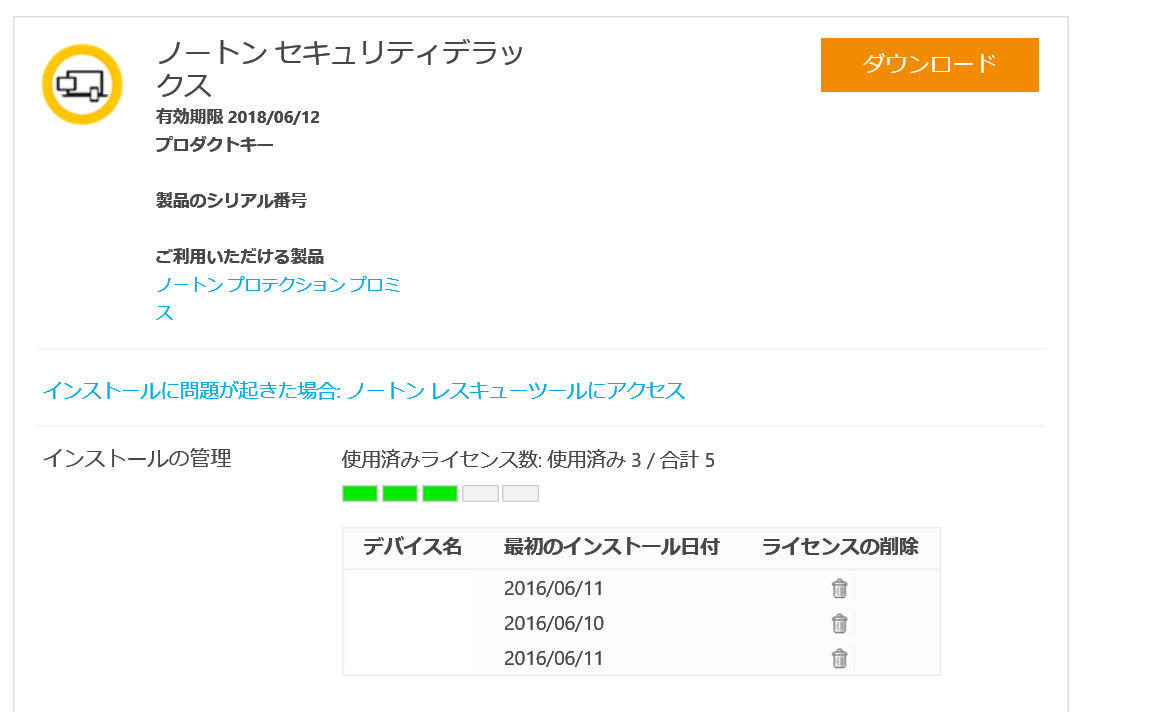Click the first empty license bar segment

point(480,493)
